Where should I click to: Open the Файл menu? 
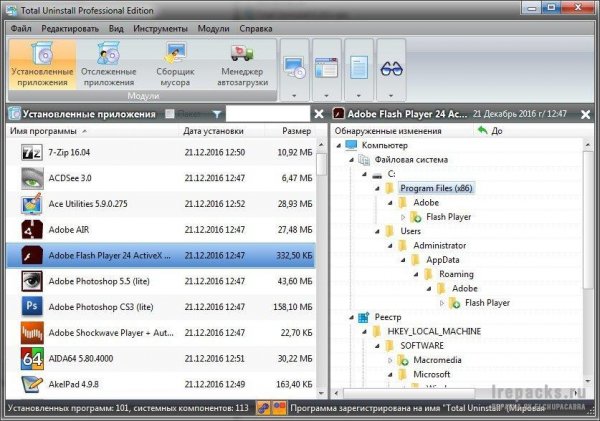tap(21, 29)
